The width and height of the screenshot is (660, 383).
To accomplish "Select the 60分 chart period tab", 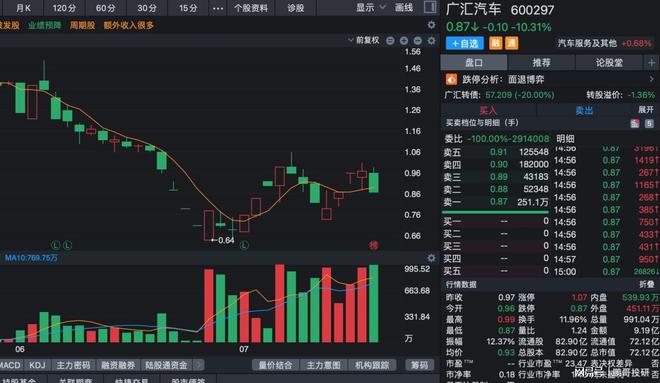I will (105, 8).
